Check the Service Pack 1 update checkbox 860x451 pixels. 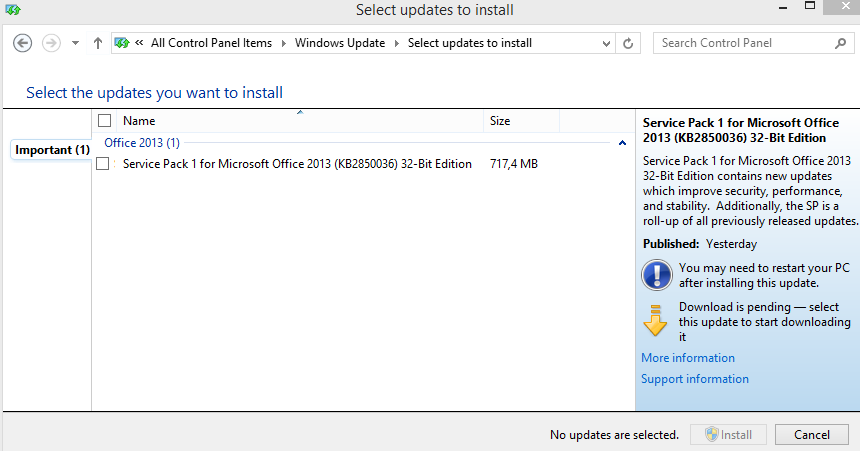pyautogui.click(x=102, y=164)
